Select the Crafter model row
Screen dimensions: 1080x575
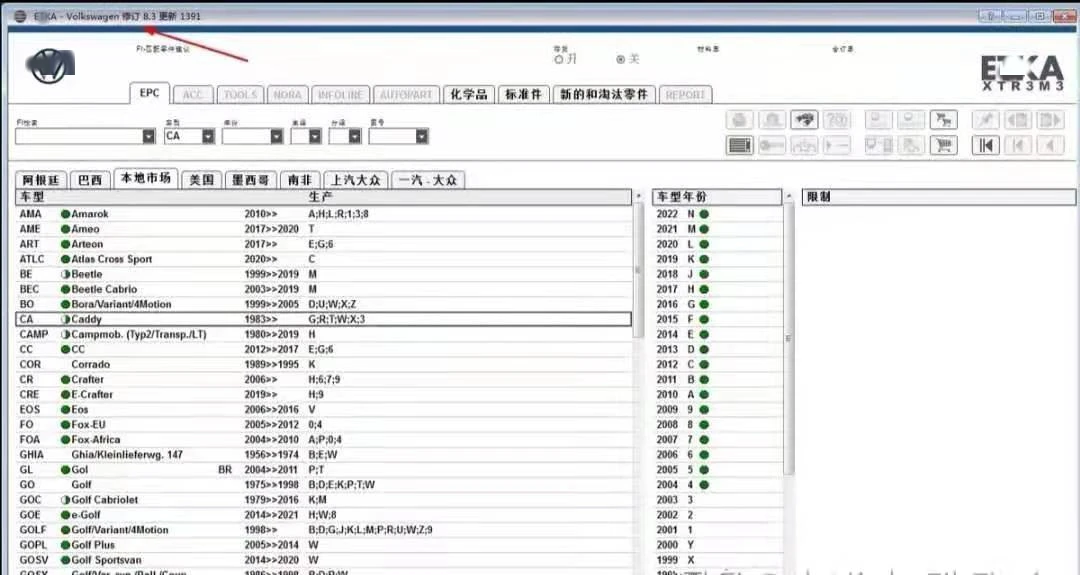323,379
